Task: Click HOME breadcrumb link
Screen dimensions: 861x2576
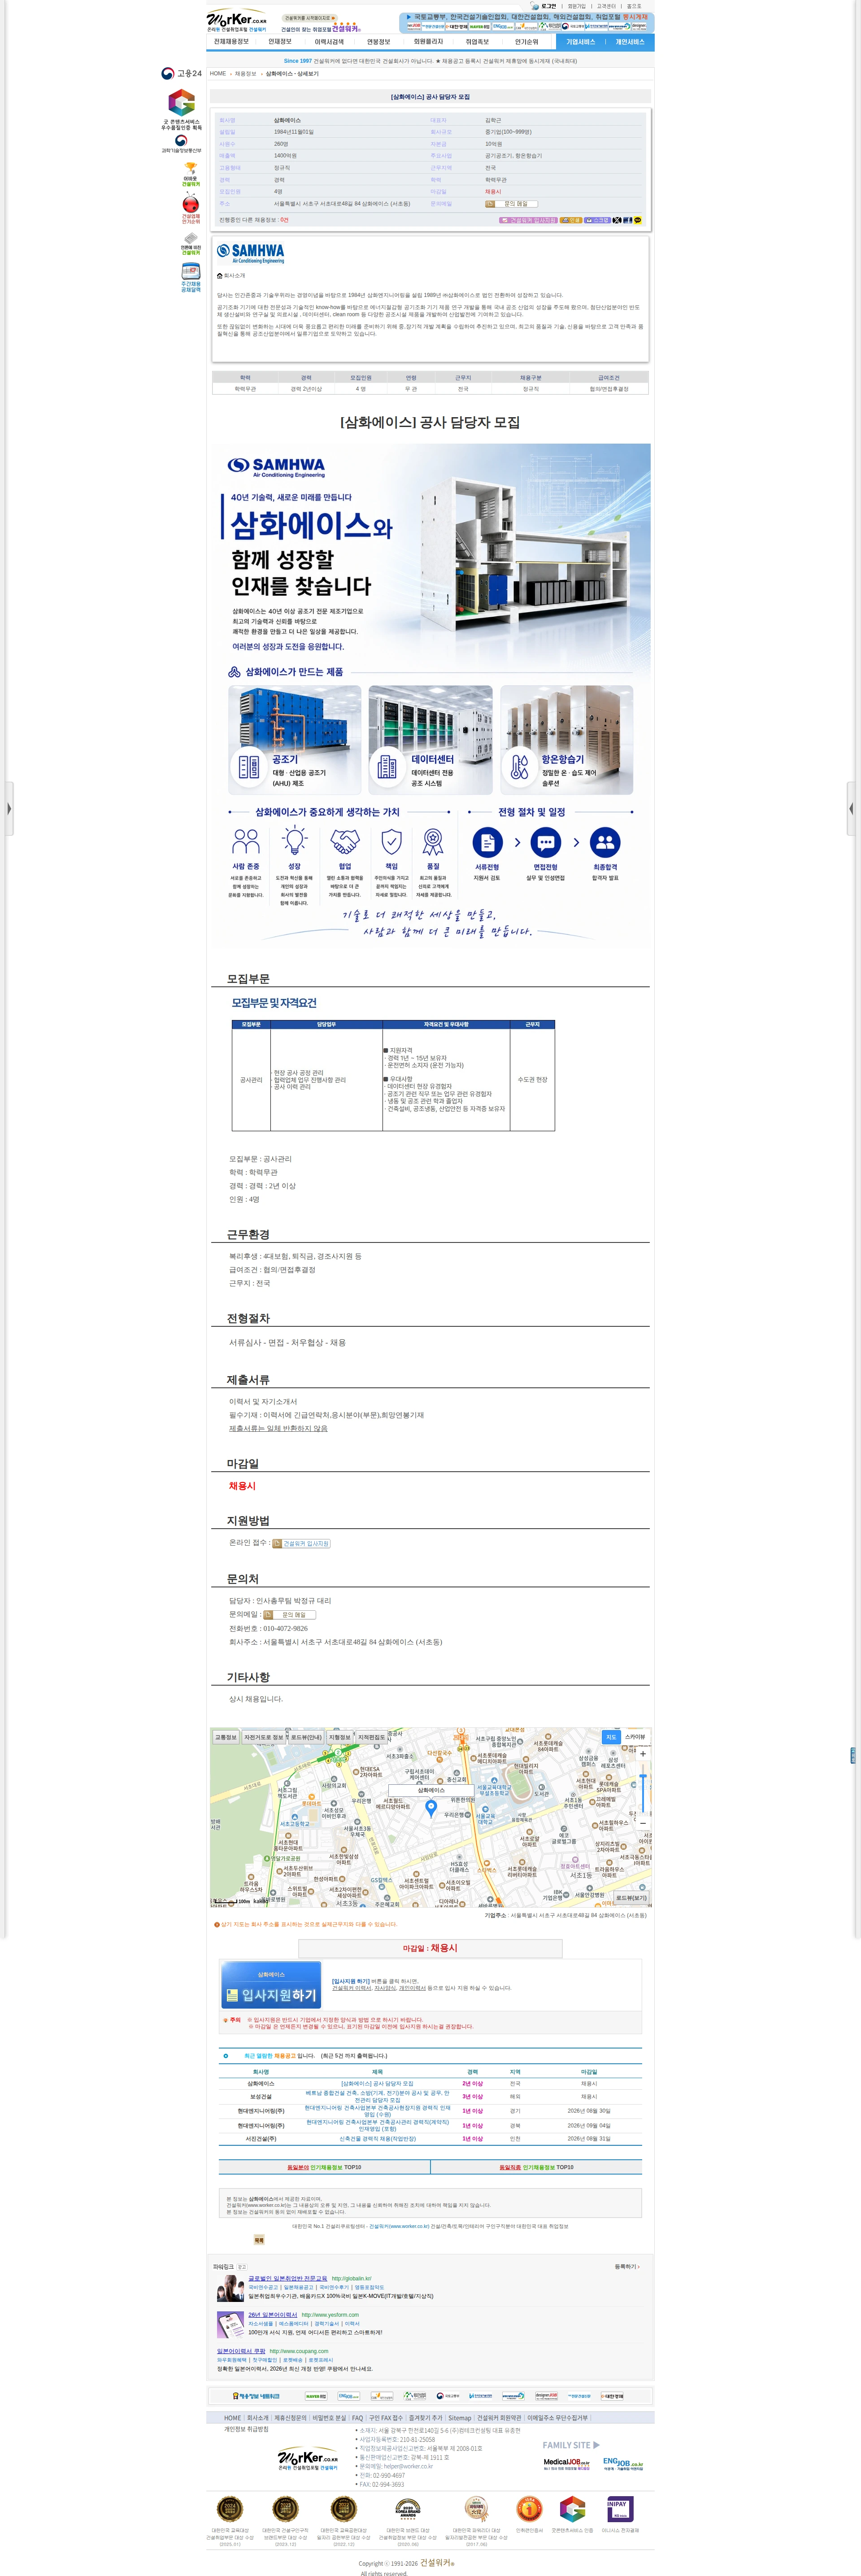Action: [x=218, y=74]
